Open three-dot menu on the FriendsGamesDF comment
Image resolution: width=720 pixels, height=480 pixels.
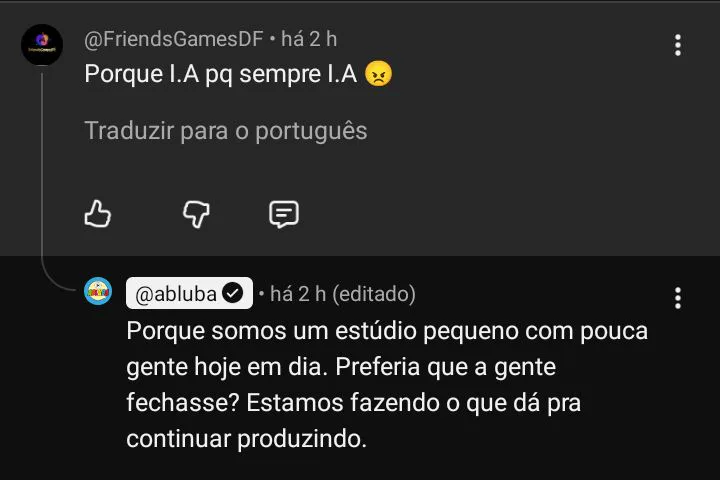coord(678,45)
